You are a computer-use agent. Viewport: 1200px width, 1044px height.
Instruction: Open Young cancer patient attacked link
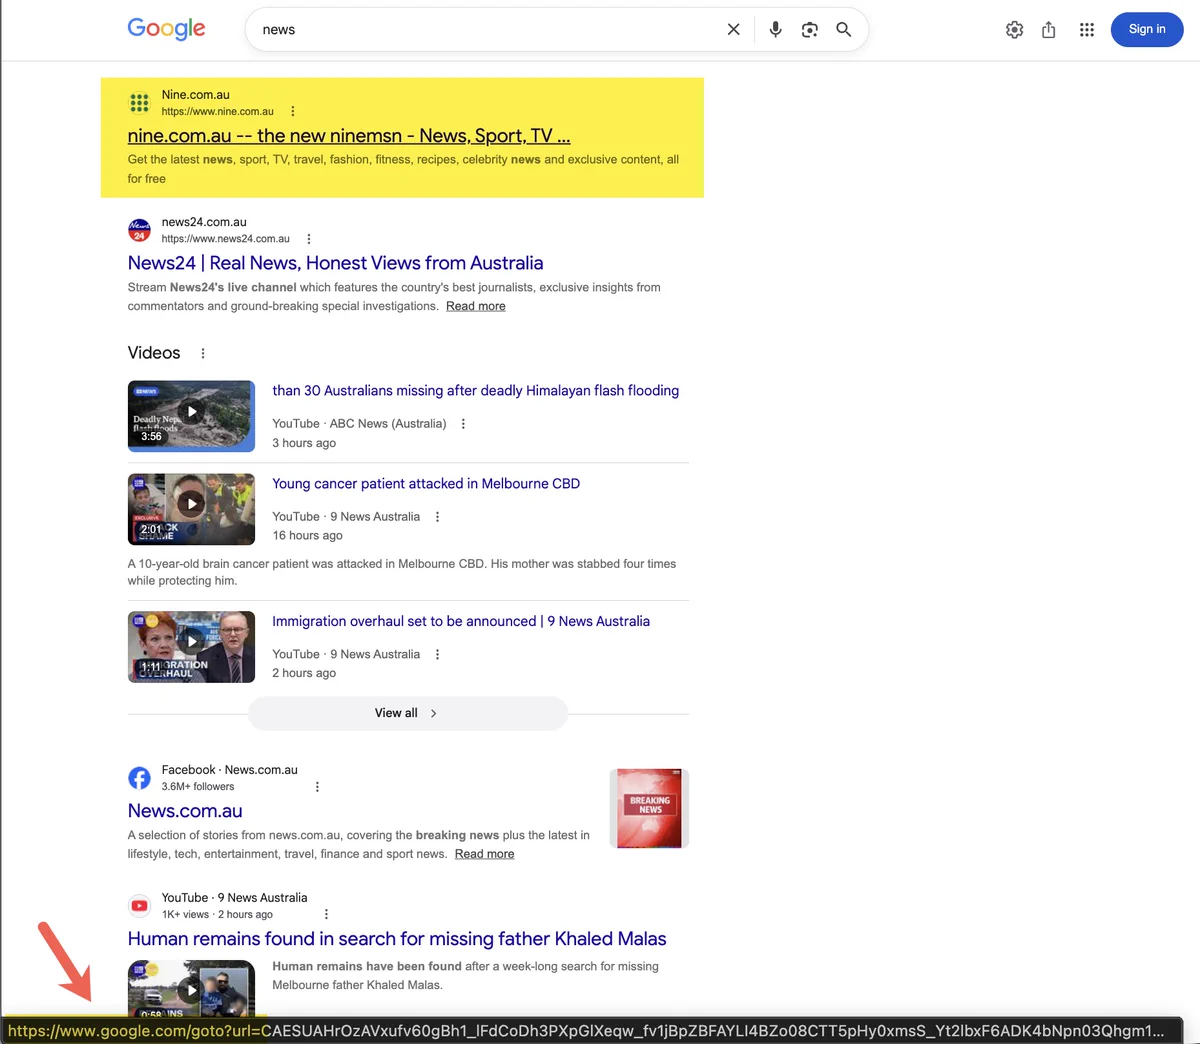[426, 484]
